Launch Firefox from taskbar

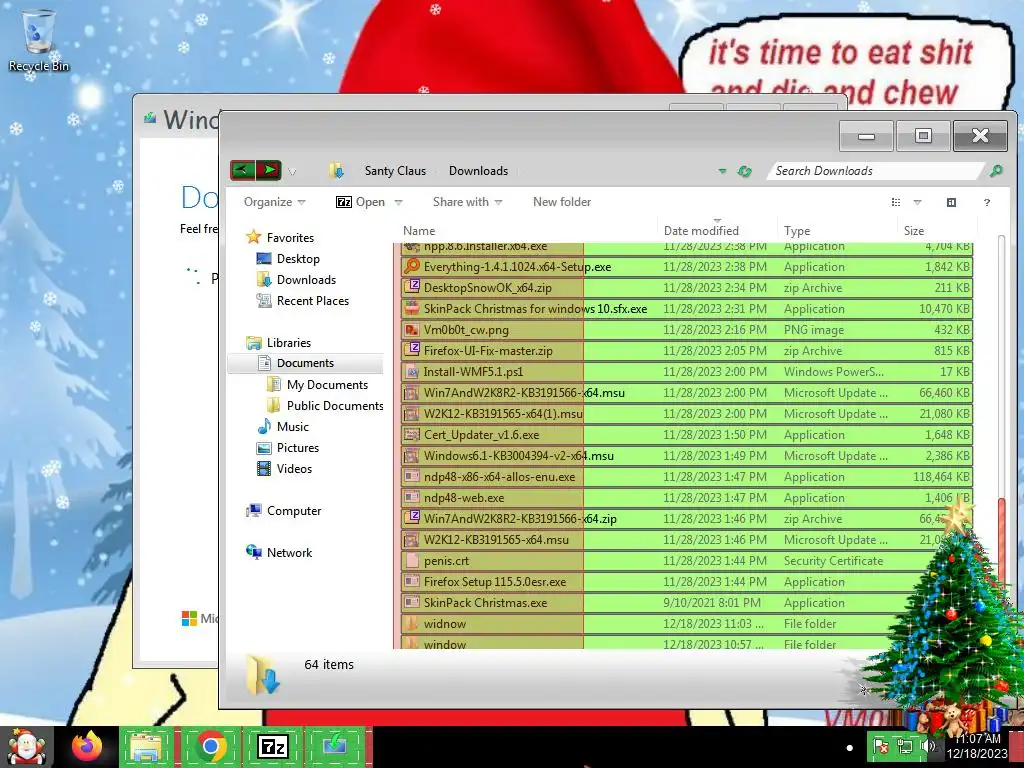pos(88,746)
